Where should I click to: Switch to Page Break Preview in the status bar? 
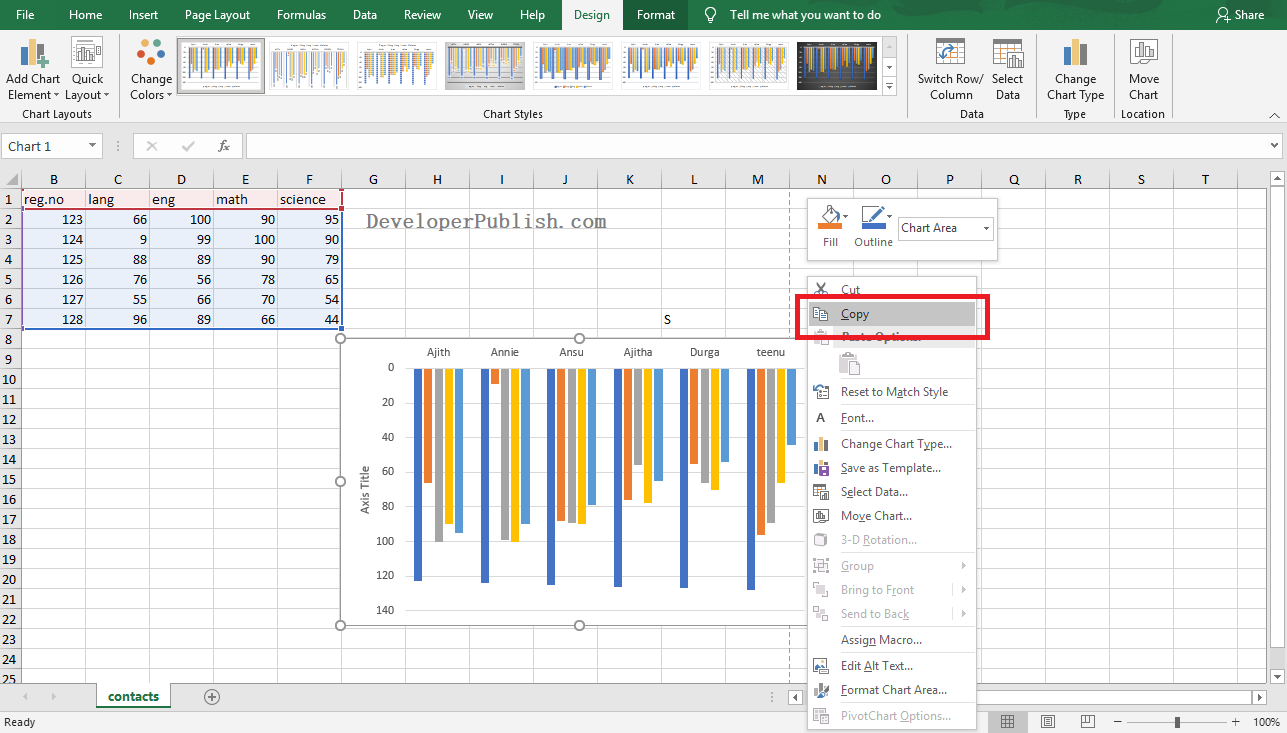click(x=1087, y=721)
